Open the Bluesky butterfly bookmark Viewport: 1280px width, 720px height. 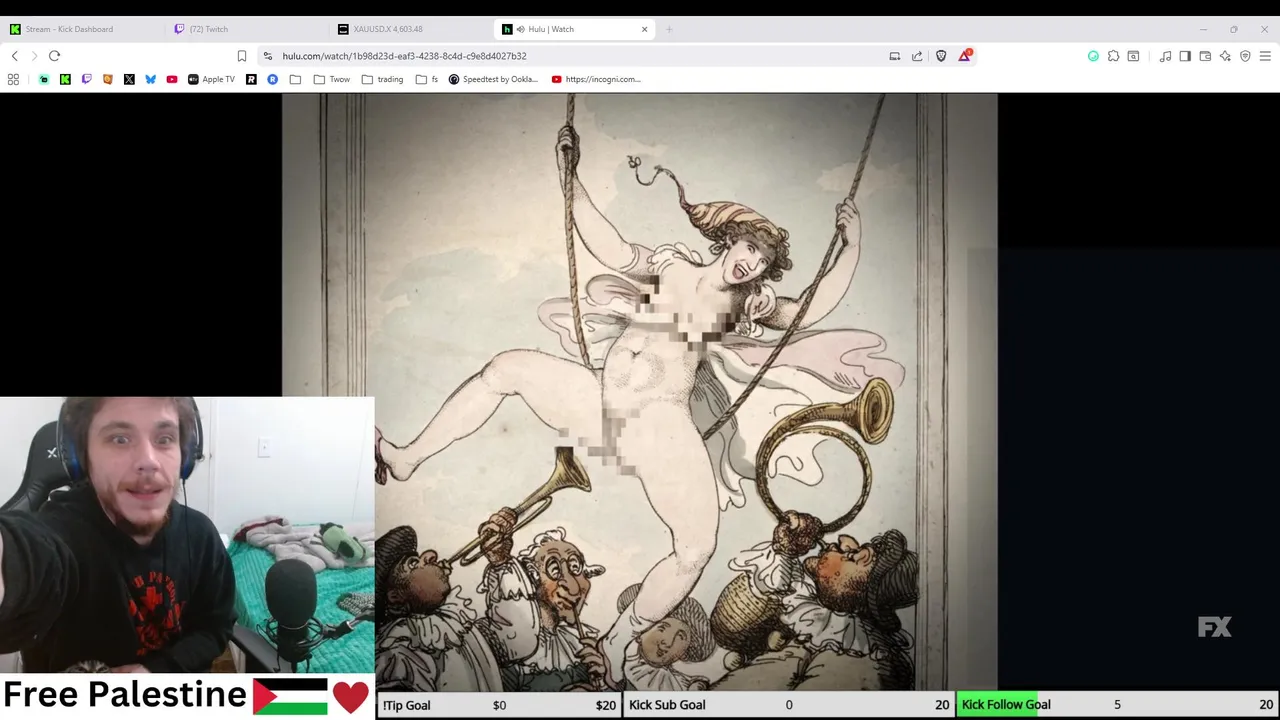(x=150, y=79)
